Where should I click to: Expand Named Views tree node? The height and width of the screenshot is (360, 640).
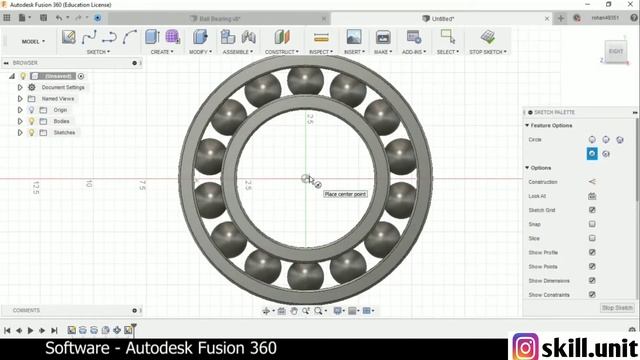click(20, 99)
